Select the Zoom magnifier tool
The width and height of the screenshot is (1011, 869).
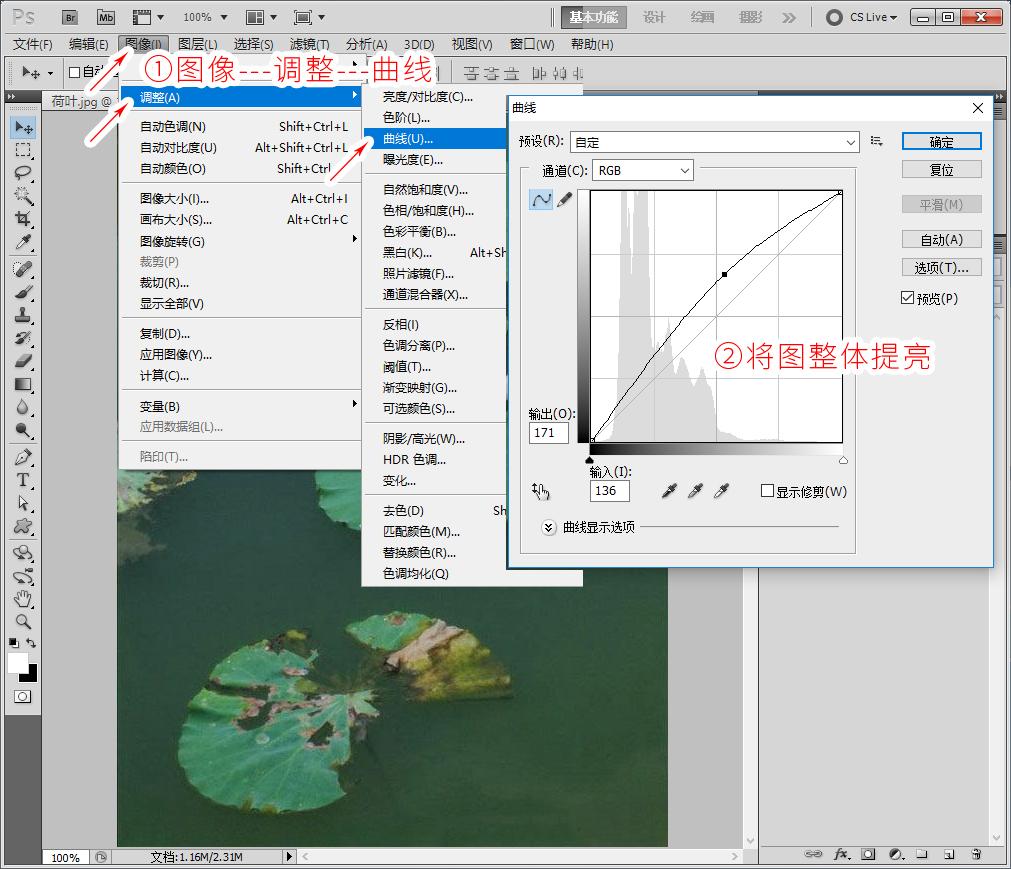(x=23, y=622)
